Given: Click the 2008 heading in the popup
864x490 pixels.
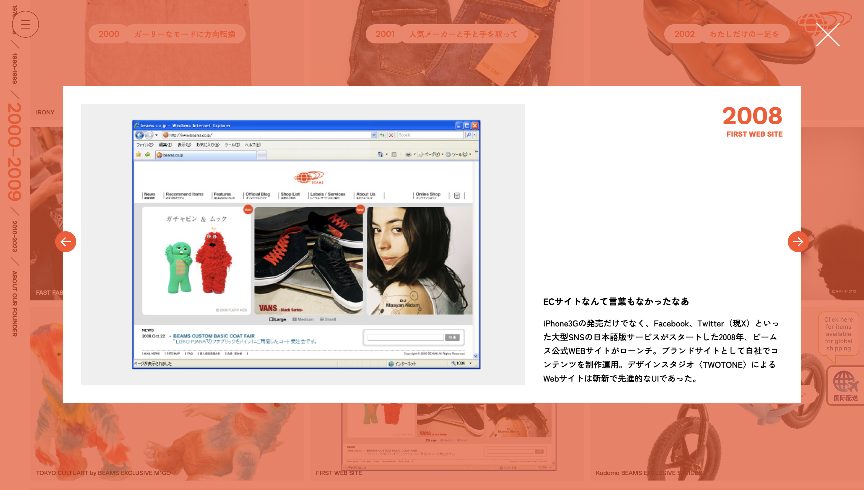Looking at the screenshot, I should click(752, 116).
